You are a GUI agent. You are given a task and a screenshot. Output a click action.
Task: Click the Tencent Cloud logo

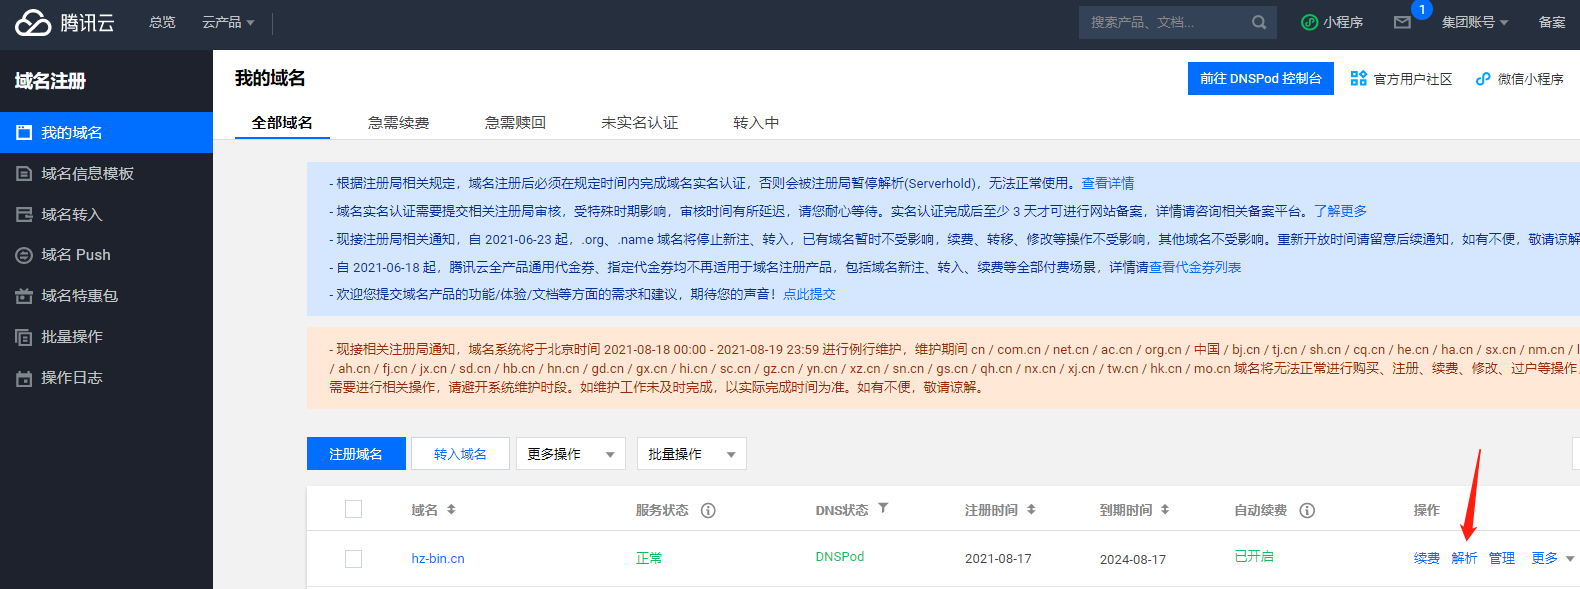tap(65, 22)
